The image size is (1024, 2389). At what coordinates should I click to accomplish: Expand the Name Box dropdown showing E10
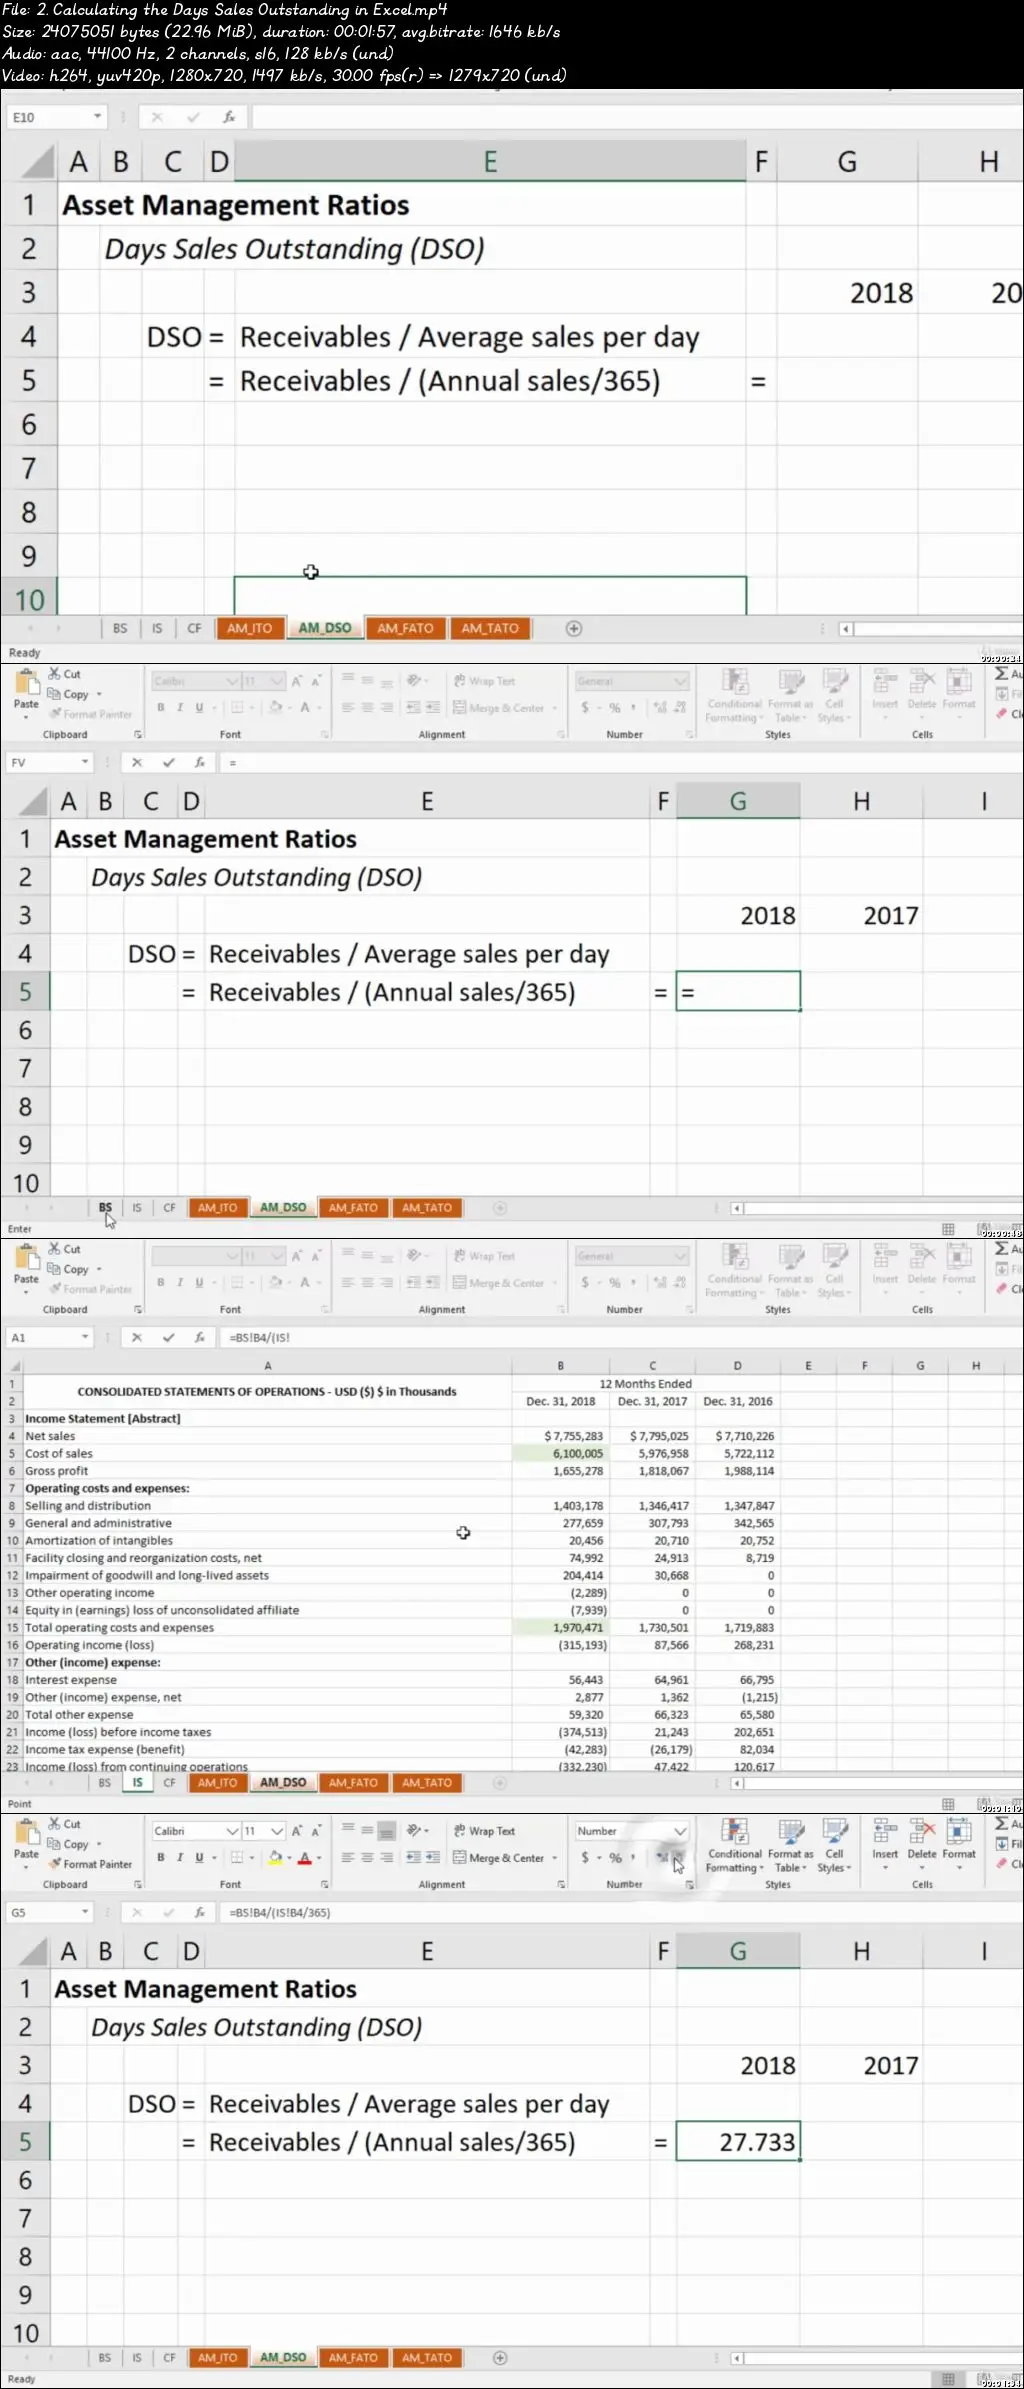click(x=97, y=117)
